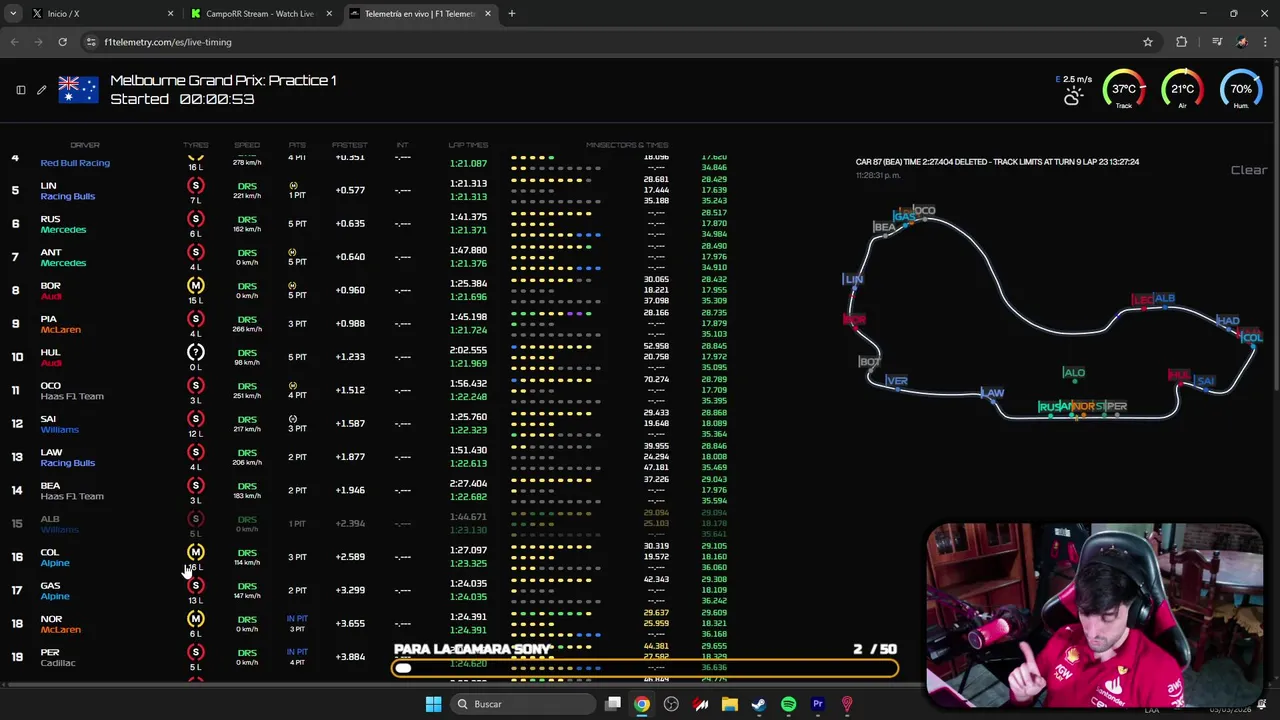The width and height of the screenshot is (1280, 720).
Task: Click the medium tyre icon in BOR row
Action: [196, 286]
